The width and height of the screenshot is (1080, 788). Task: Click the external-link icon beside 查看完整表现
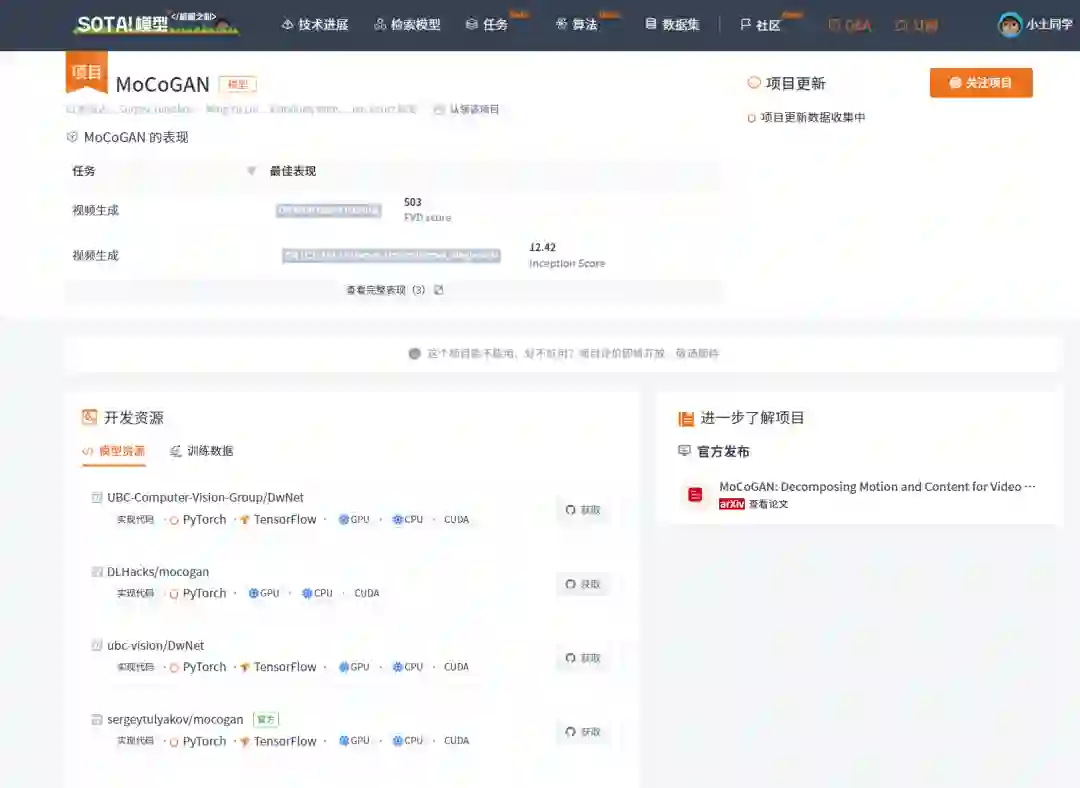point(439,290)
